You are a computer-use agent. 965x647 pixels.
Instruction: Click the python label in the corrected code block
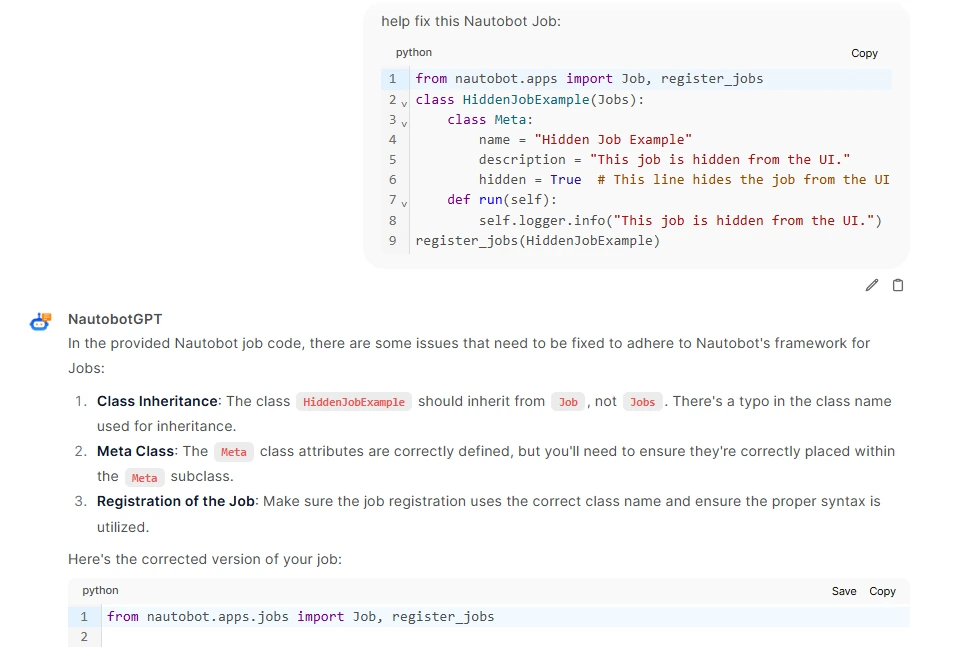tap(100, 590)
